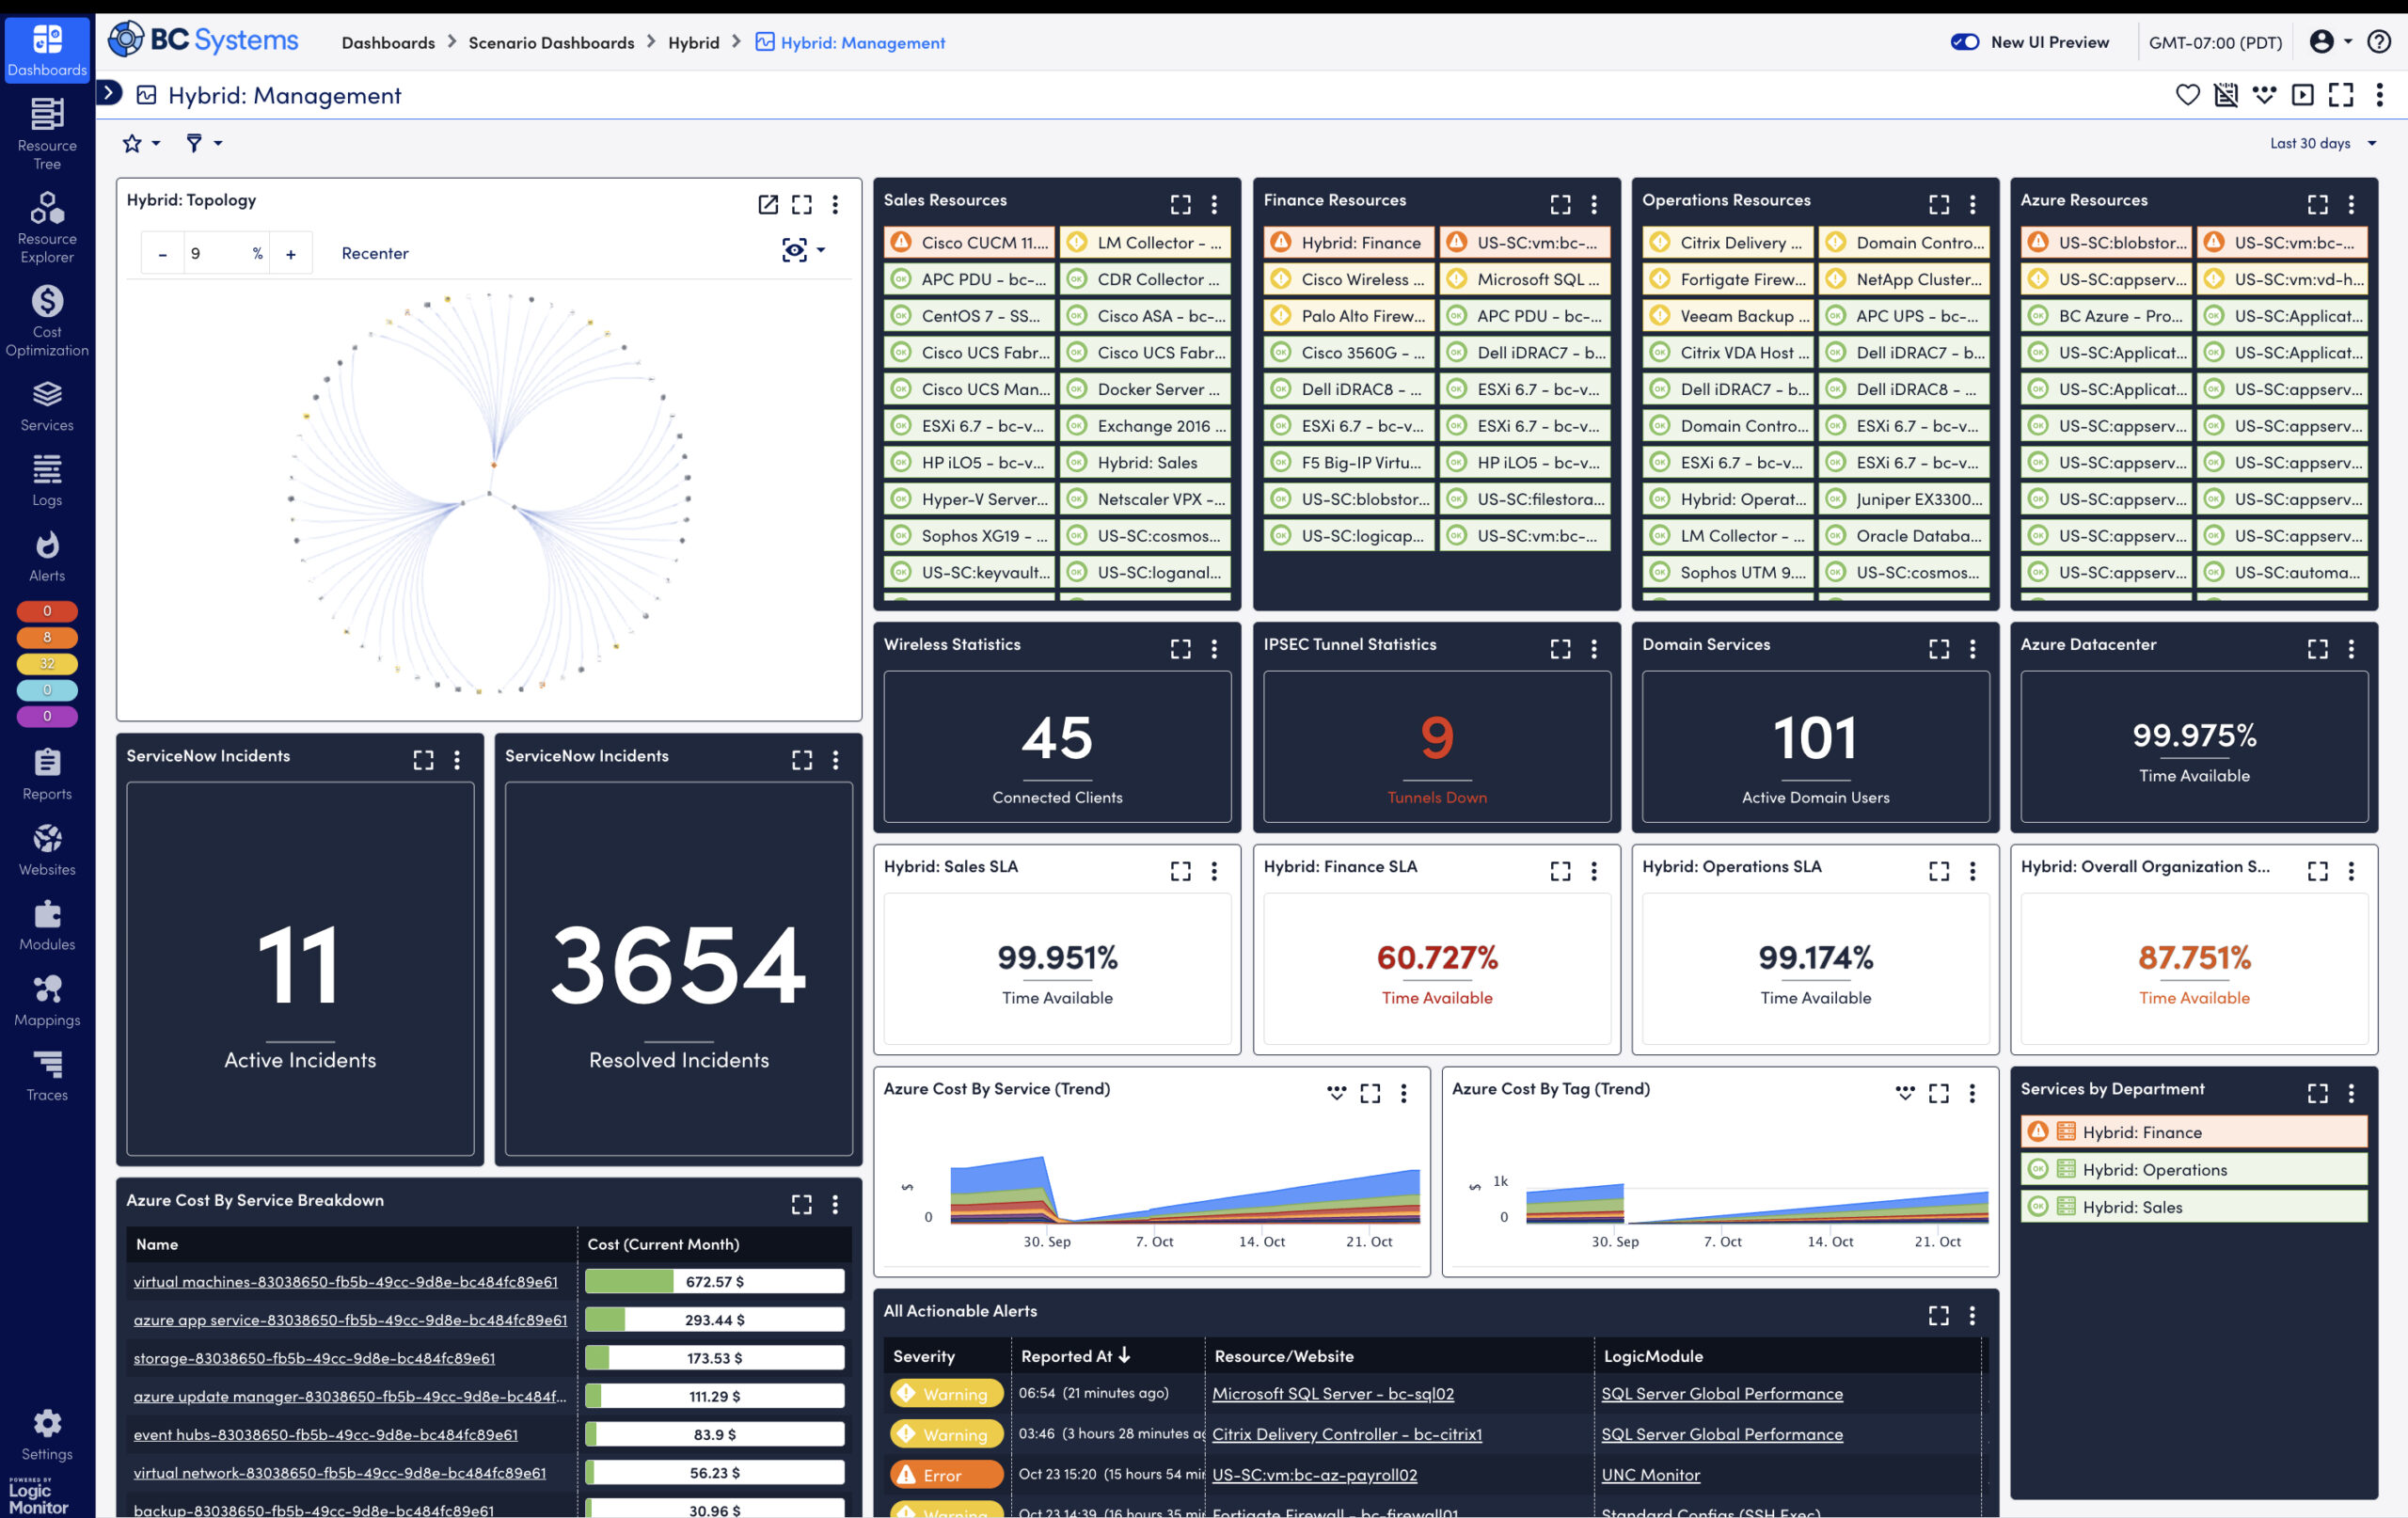Go to Hybrid breadcrumb

(x=694, y=42)
